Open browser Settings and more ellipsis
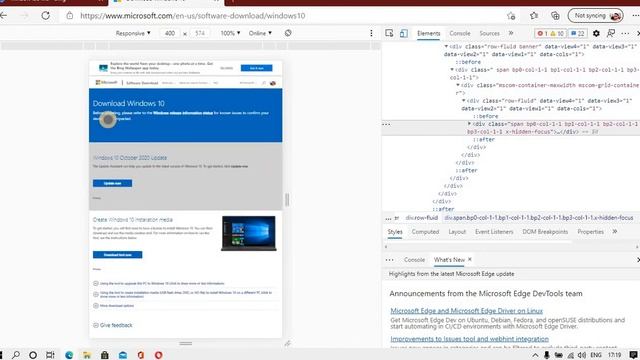This screenshot has width=640, height=360. tap(636, 16)
